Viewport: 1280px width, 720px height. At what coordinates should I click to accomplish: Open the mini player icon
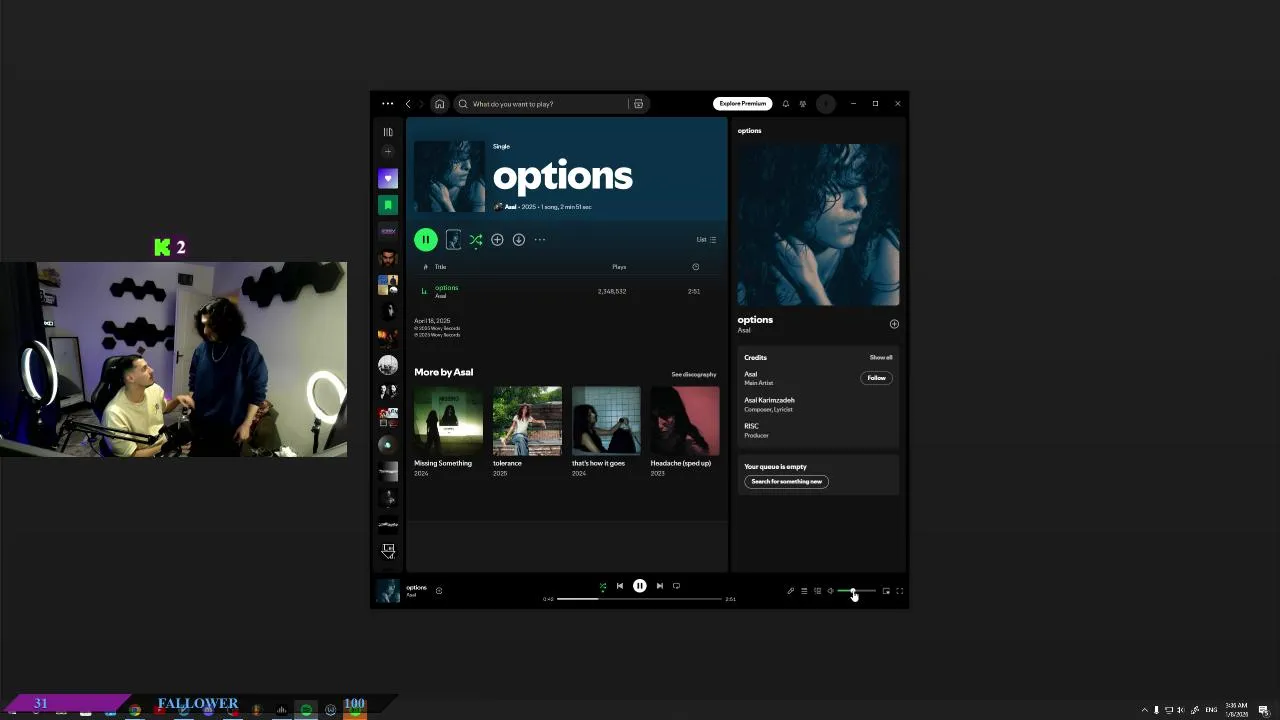click(886, 591)
